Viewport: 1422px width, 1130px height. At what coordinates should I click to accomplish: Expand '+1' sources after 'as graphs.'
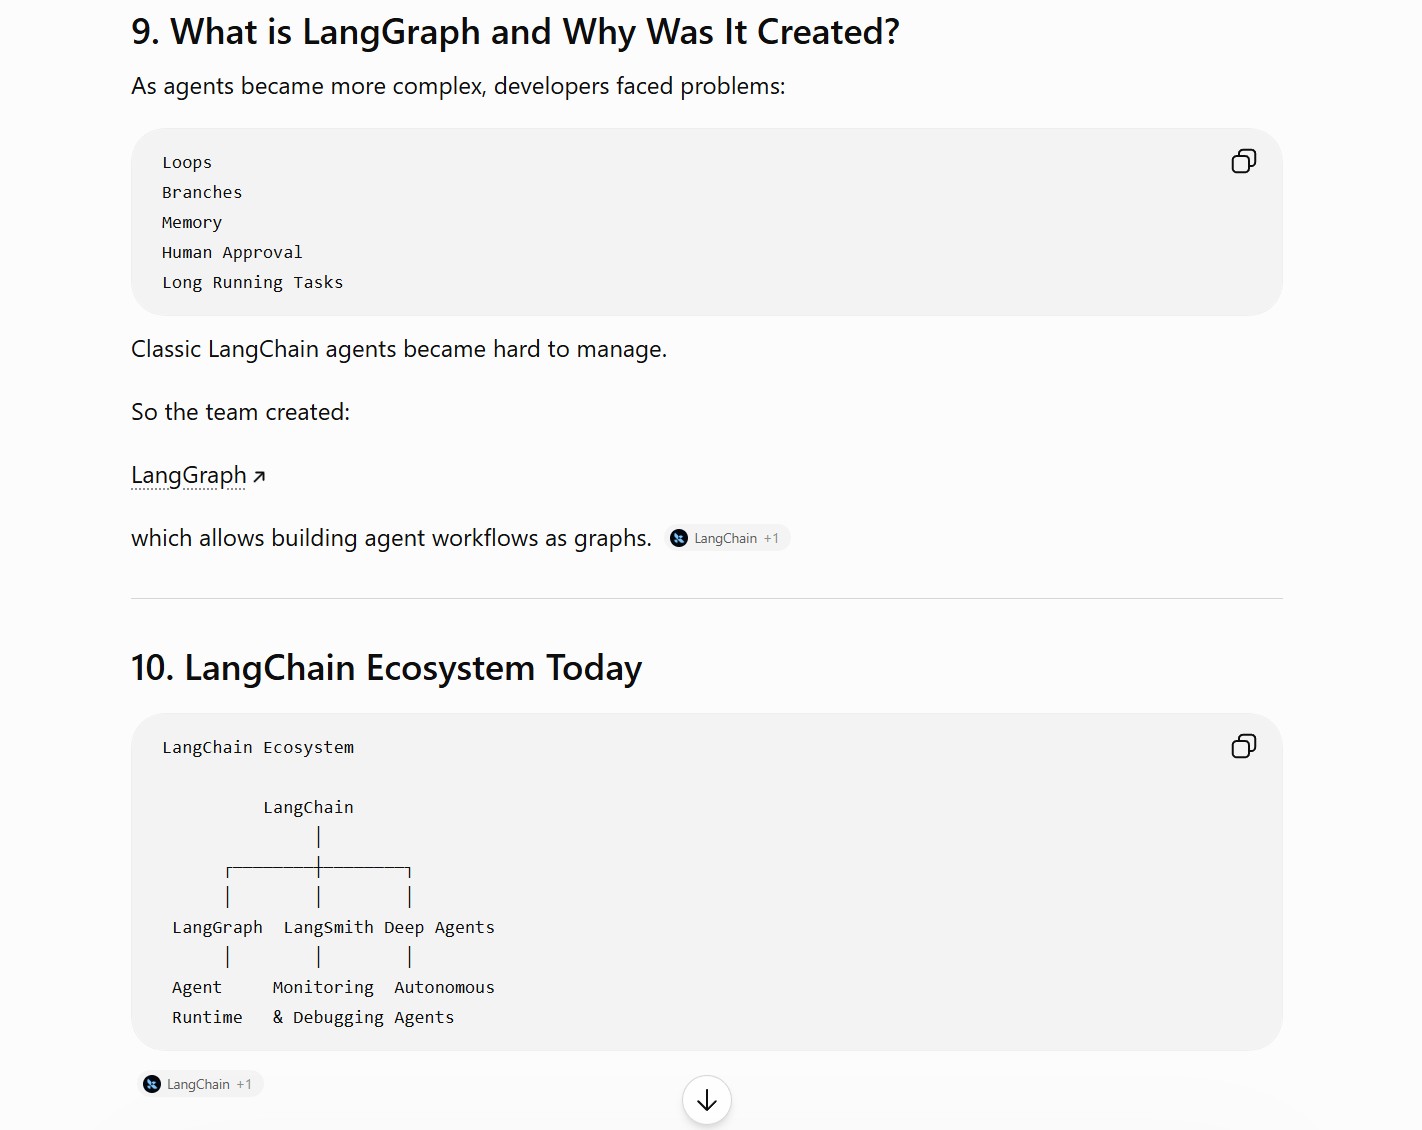(x=771, y=538)
